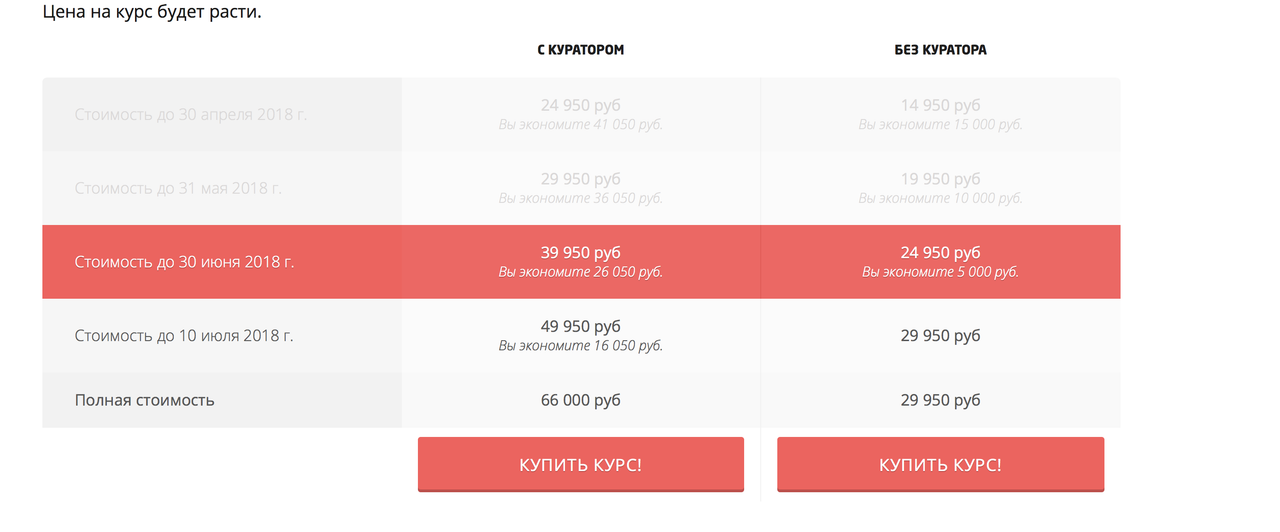Select the 19 950 руб price
This screenshot has width=1280, height=532.
[940, 179]
